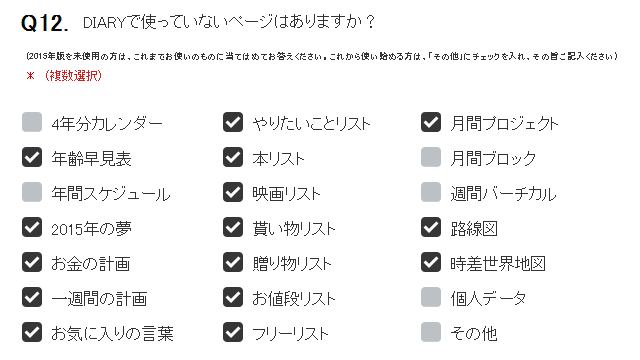Check the 月間ブロック checkbox
This screenshot has width=640, height=360.
point(431,157)
